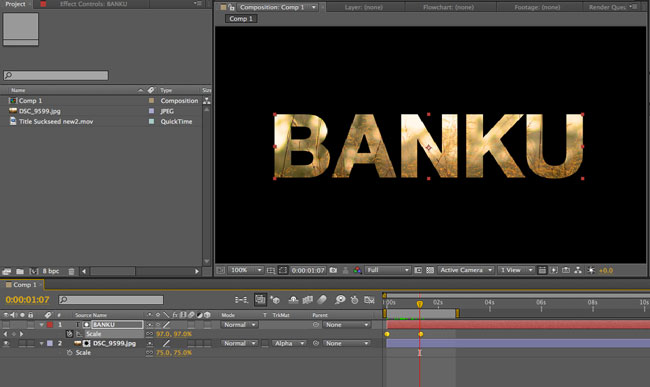This screenshot has height=387, width=650.
Task: Open the graph editor icon in timeline
Action: point(369,299)
